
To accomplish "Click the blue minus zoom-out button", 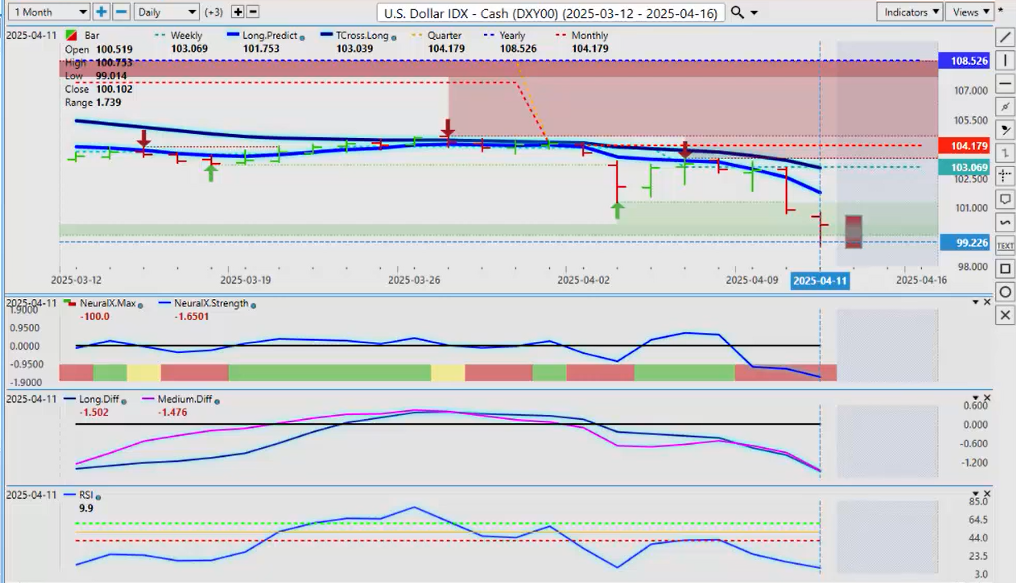I will 120,12.
